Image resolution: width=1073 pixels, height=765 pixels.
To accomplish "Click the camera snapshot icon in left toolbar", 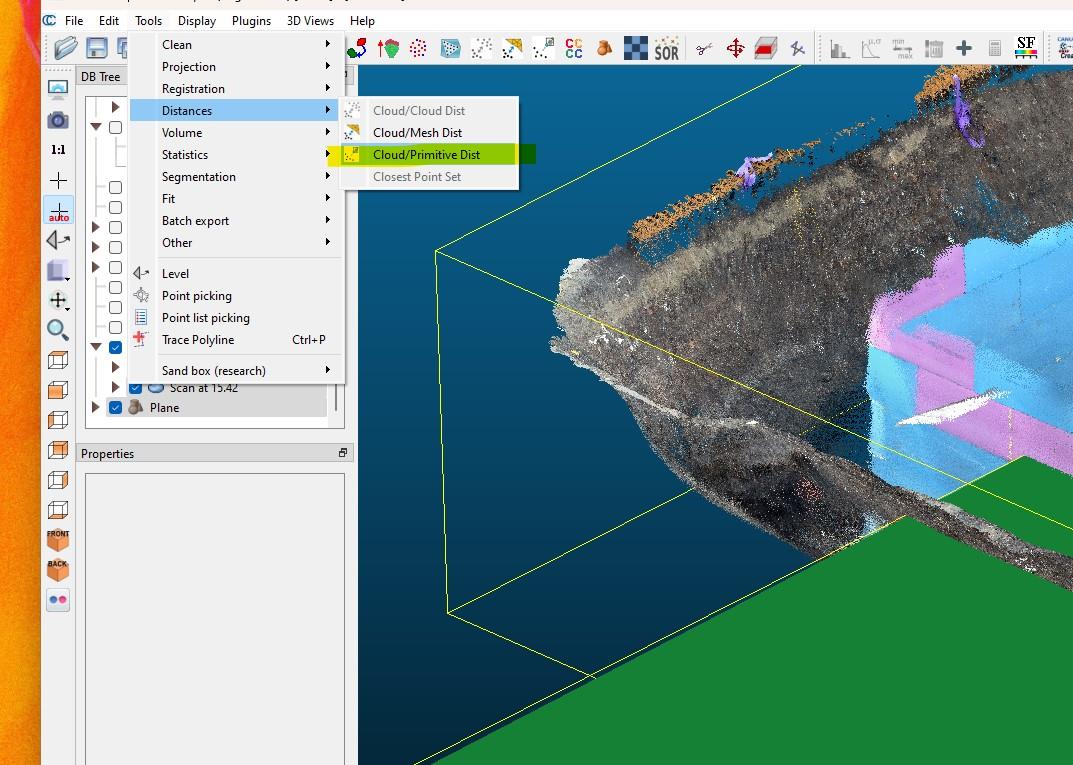I will (x=58, y=120).
